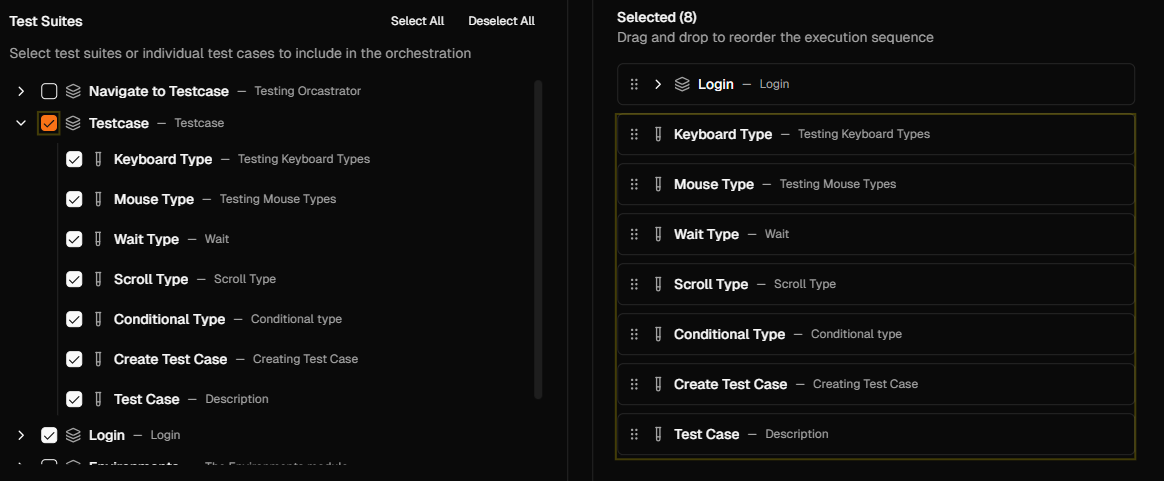Screen dimensions: 1164x481
Task: Click test tube icon of selected Scroll Type
Action: [x=658, y=284]
